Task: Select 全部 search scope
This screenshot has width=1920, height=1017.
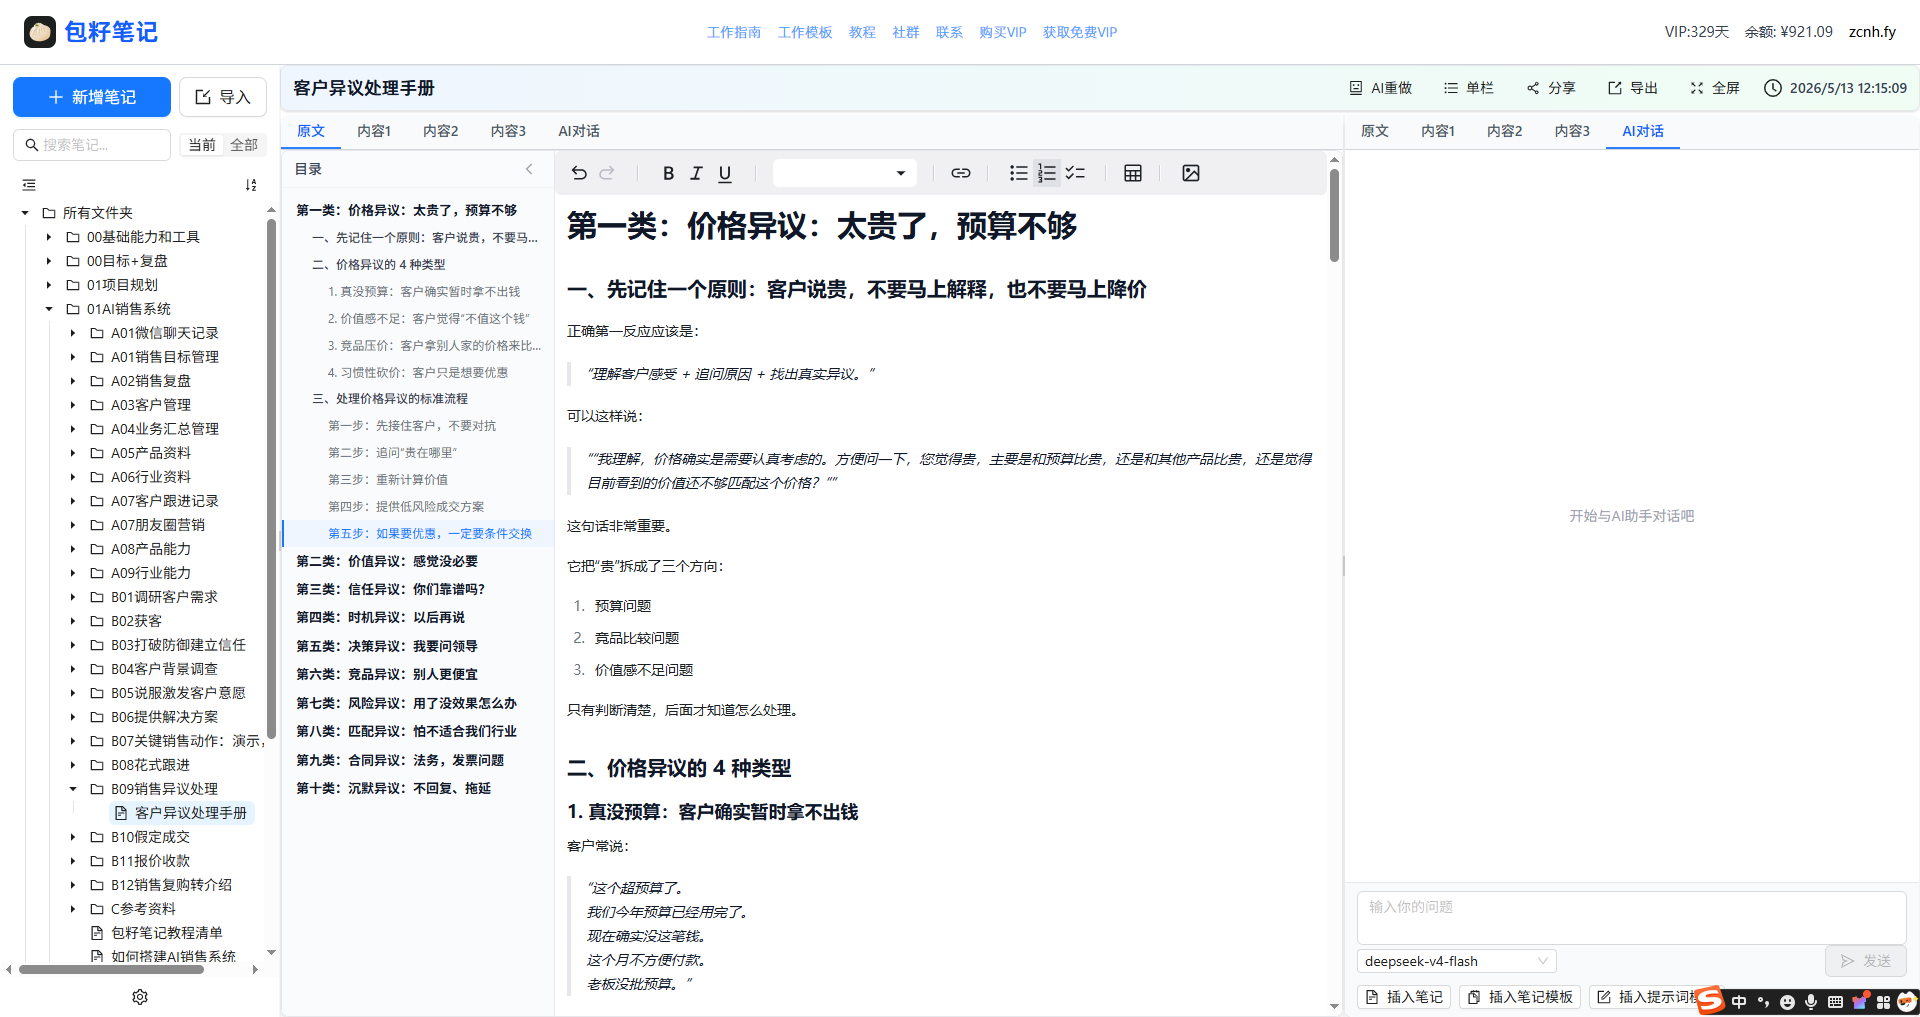Action: (x=244, y=145)
